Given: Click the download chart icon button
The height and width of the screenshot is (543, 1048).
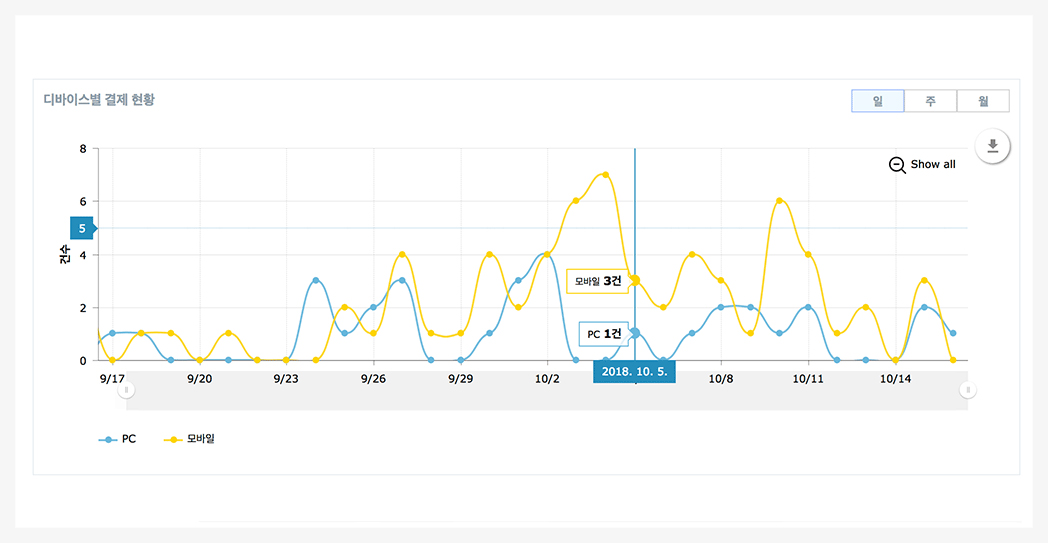Looking at the screenshot, I should click(992, 146).
